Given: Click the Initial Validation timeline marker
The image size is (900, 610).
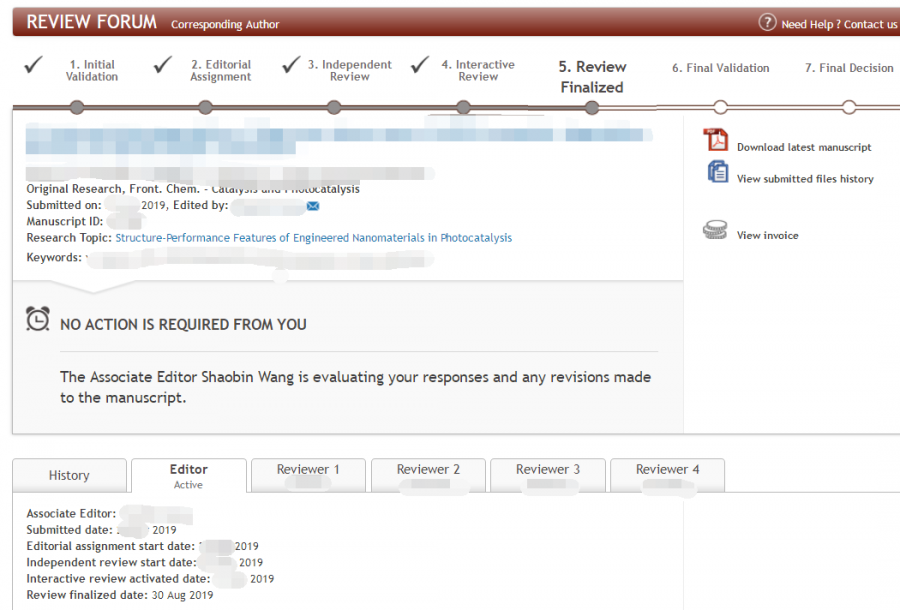Looking at the screenshot, I should tap(77, 107).
